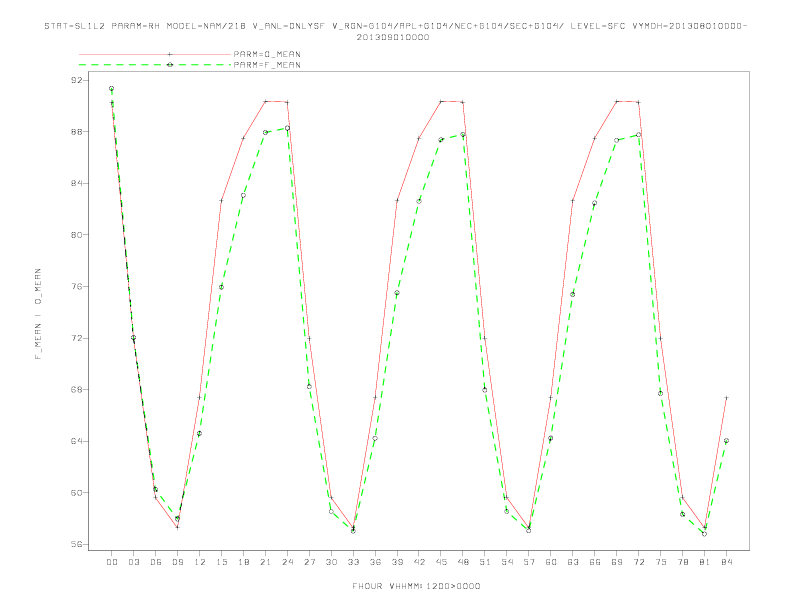The height and width of the screenshot is (612, 792).
Task: Click the x-axis tick label 36
Action: (x=375, y=562)
